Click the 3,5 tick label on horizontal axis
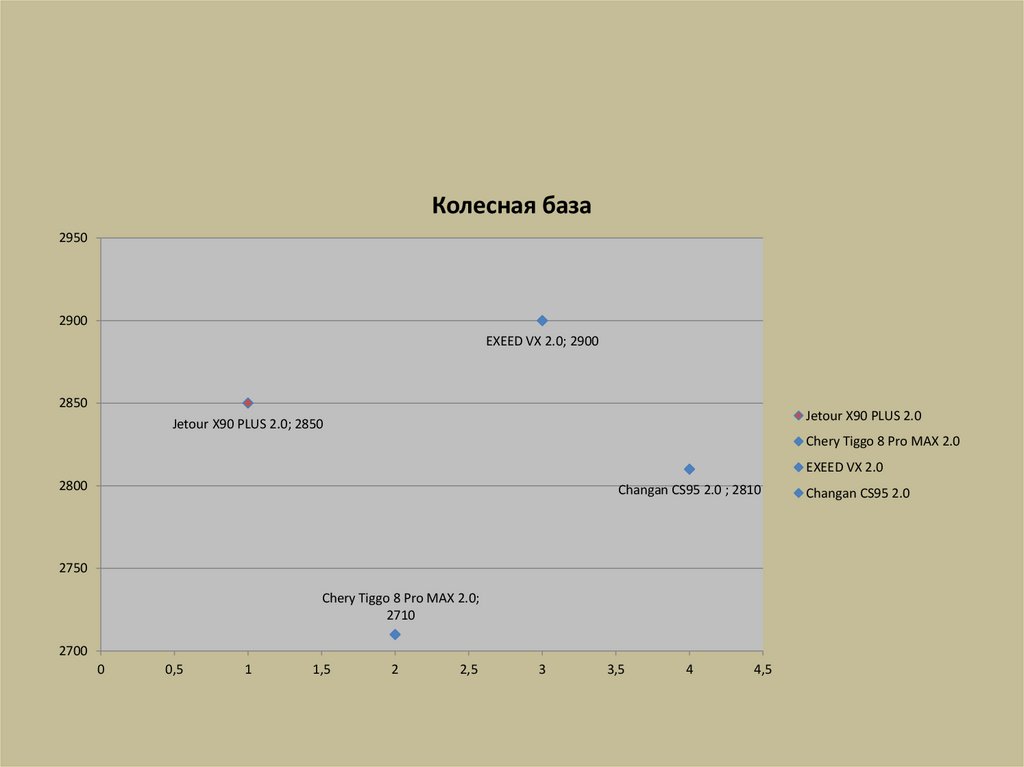The image size is (1024, 767). [616, 670]
